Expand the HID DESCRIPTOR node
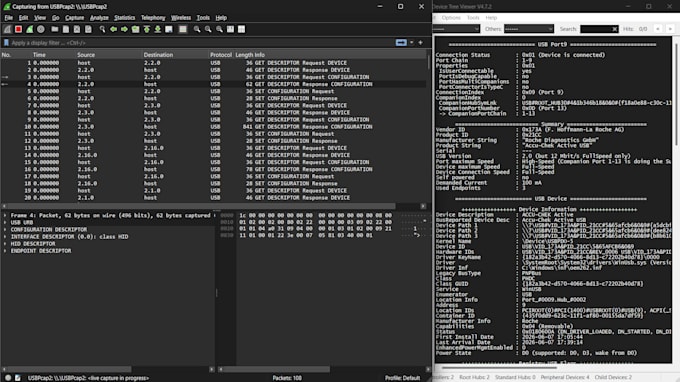680x382 pixels. pyautogui.click(x=5, y=244)
